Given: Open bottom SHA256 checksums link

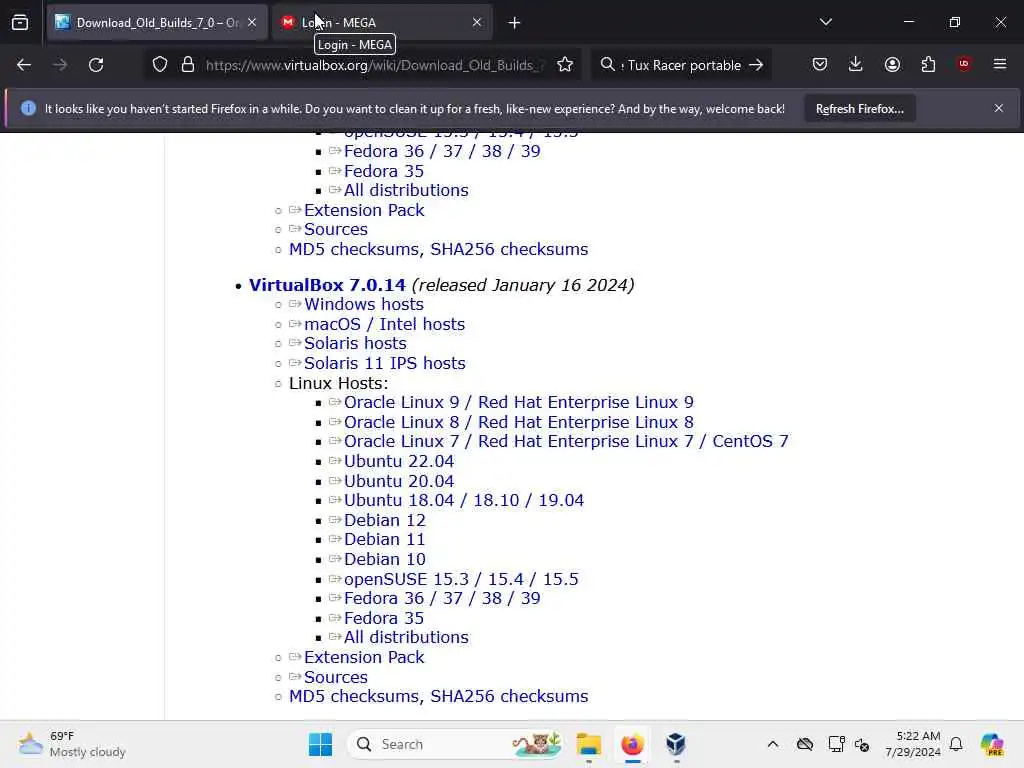Looking at the screenshot, I should click(x=509, y=696).
